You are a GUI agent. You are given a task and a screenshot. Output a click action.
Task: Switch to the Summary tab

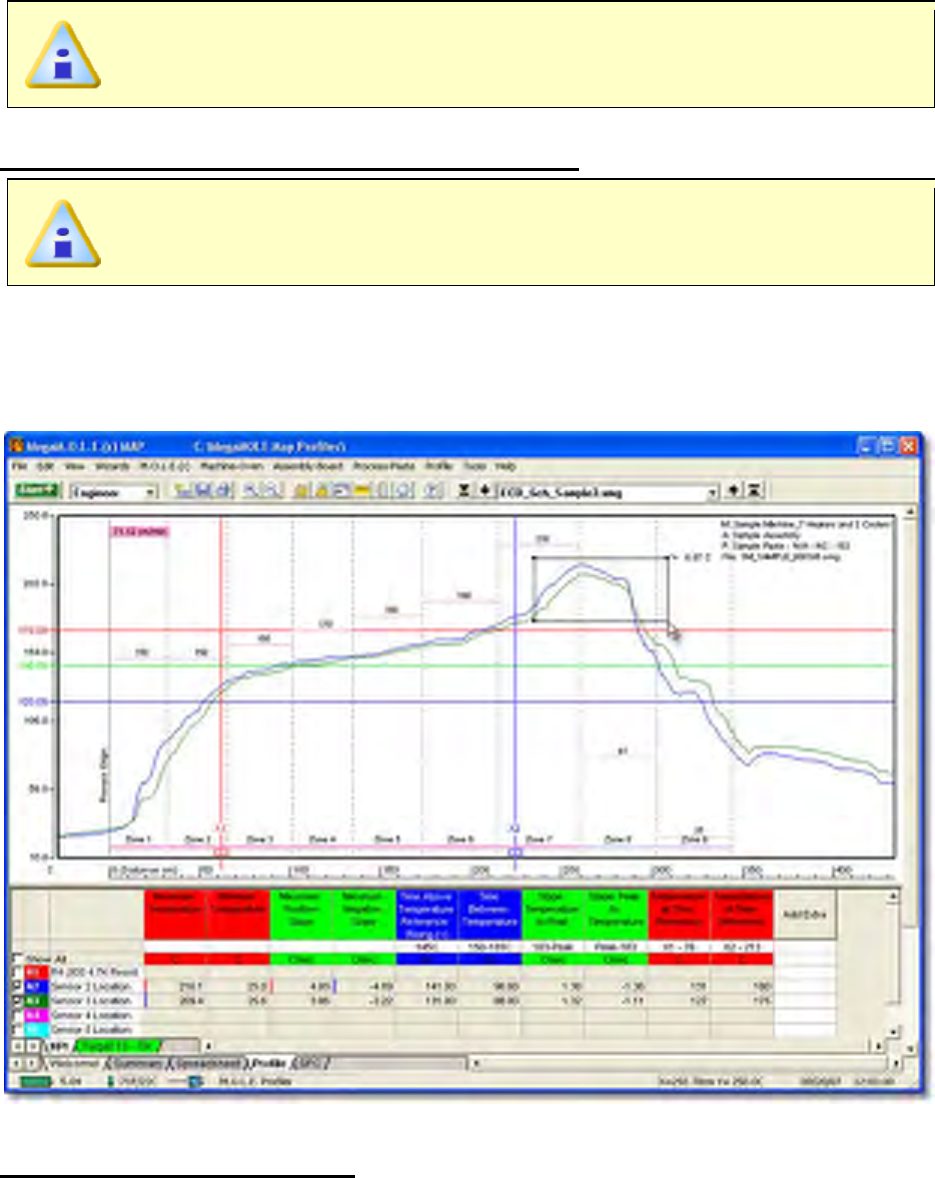pyautogui.click(x=137, y=1064)
